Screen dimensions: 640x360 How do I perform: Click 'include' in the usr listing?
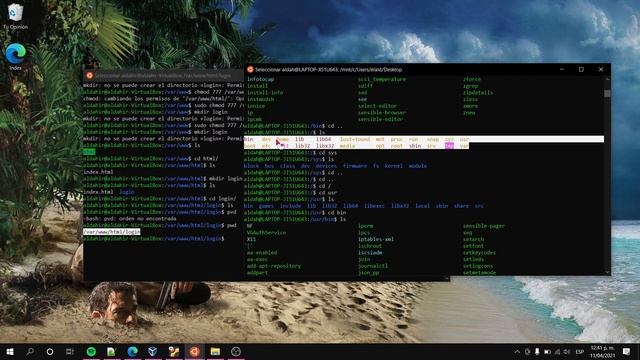click(290, 206)
